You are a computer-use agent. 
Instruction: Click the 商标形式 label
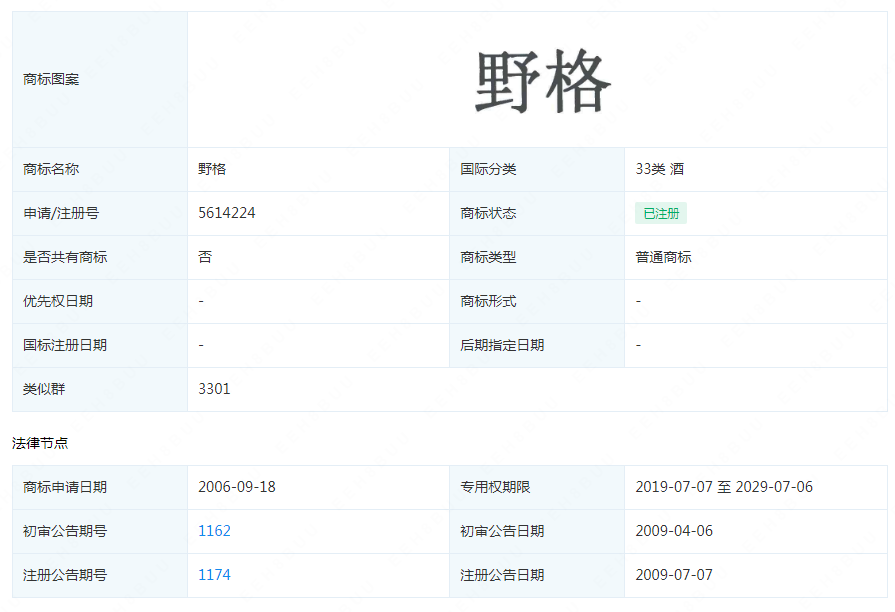point(489,301)
